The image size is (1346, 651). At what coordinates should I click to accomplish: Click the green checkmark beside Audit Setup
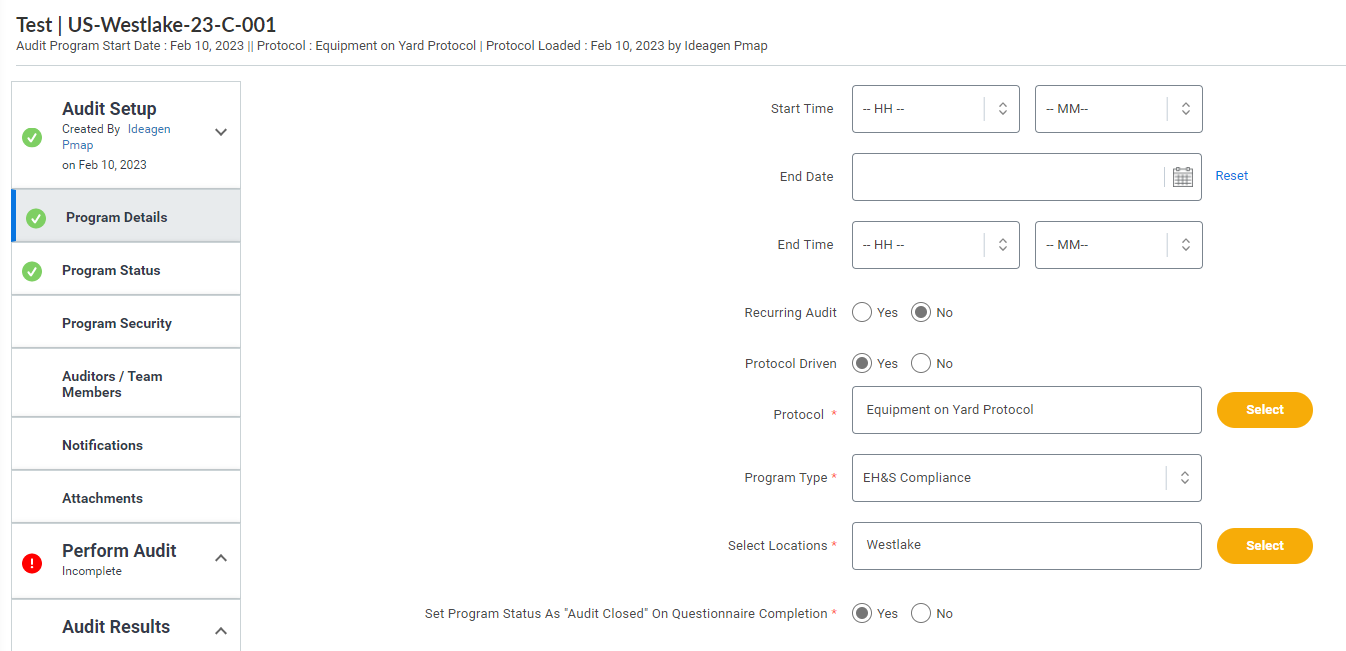coord(32,137)
